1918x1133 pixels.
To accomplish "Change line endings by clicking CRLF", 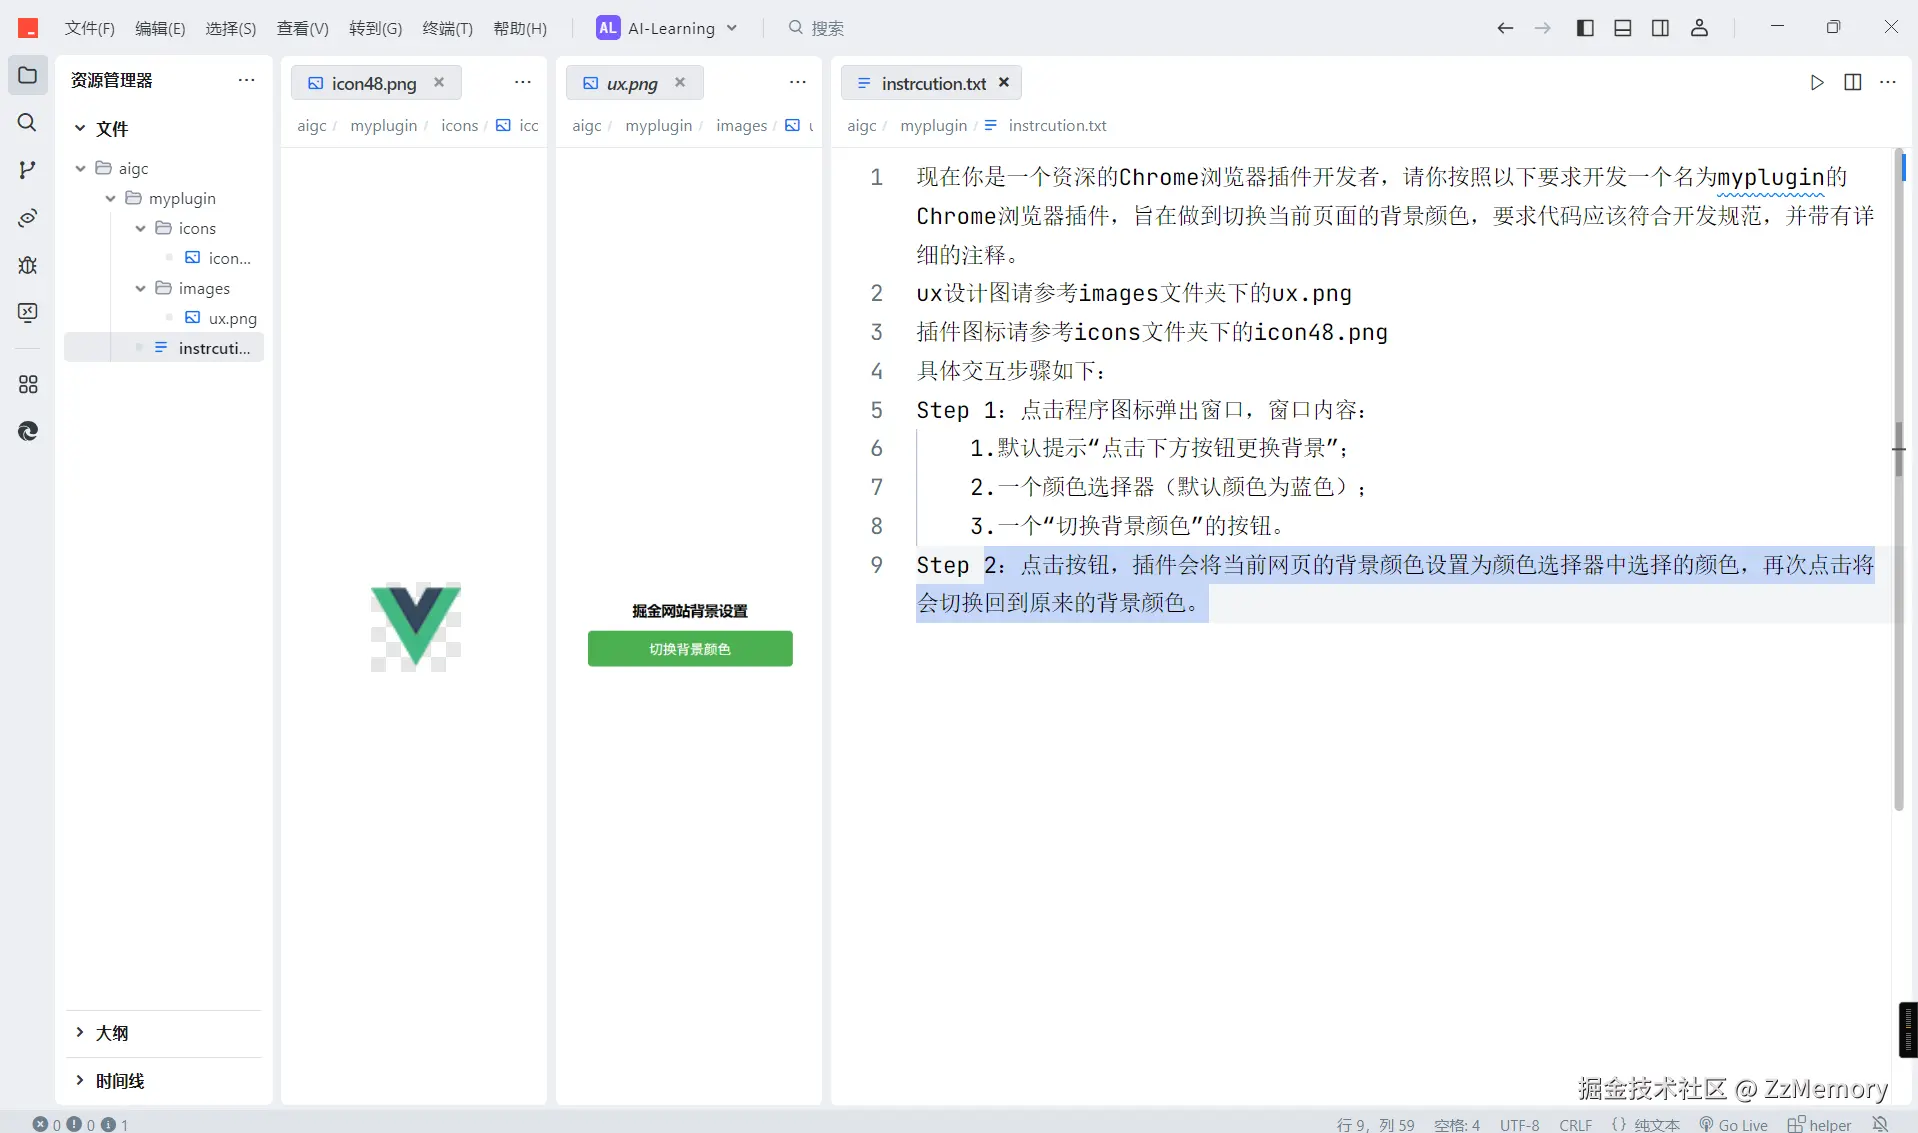I will [1576, 1123].
